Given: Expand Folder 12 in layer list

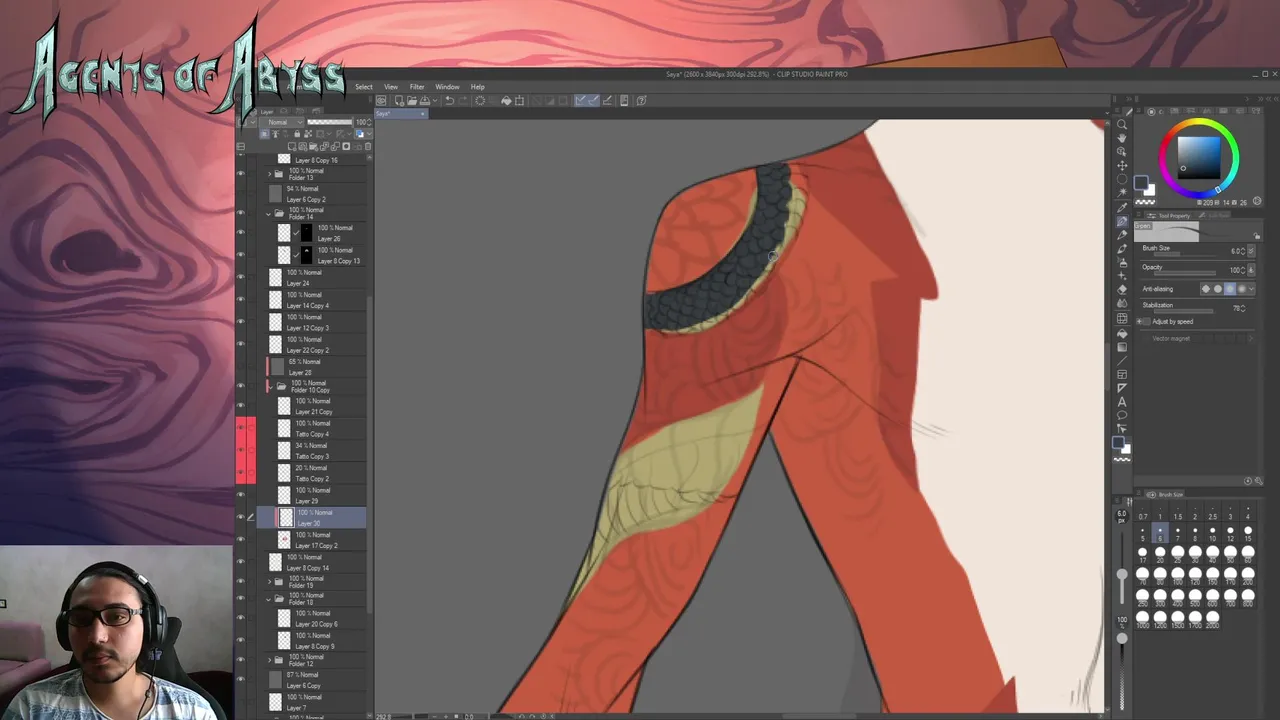Looking at the screenshot, I should click(268, 660).
